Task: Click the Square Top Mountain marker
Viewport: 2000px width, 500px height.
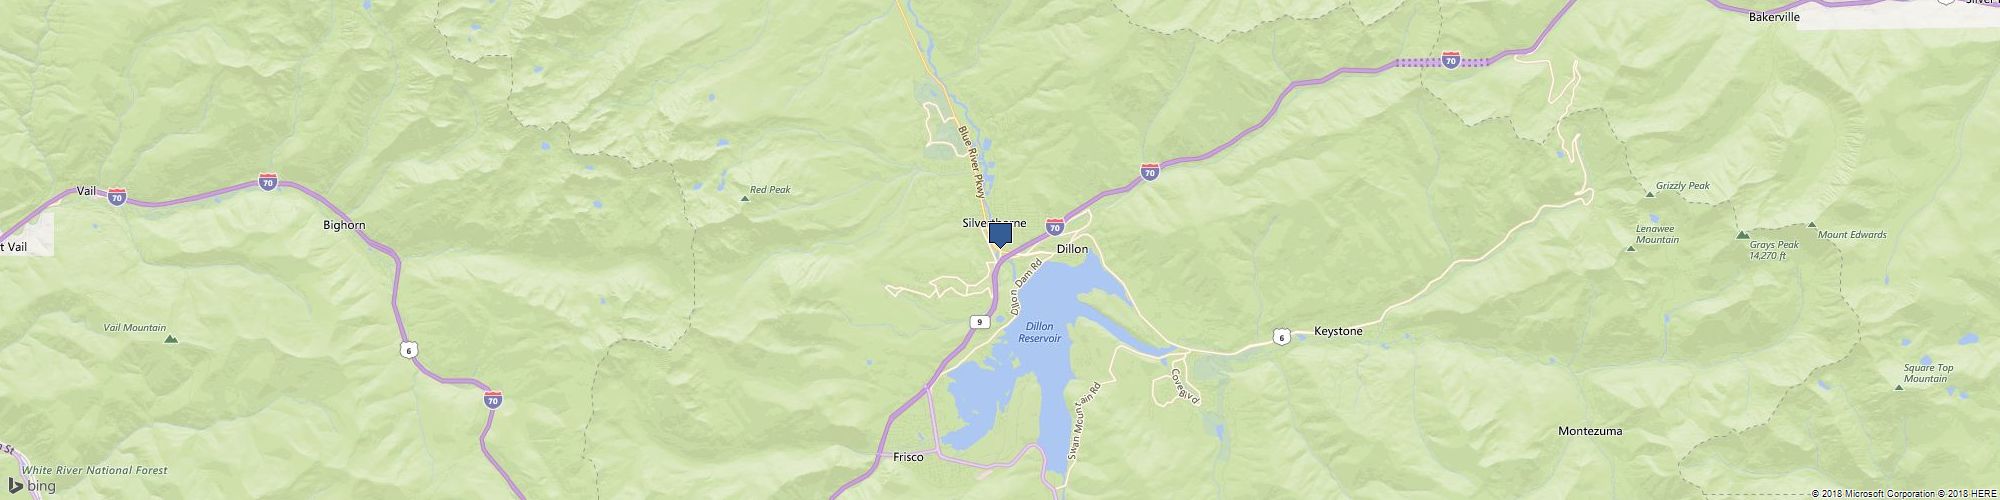Action: pos(1899,385)
